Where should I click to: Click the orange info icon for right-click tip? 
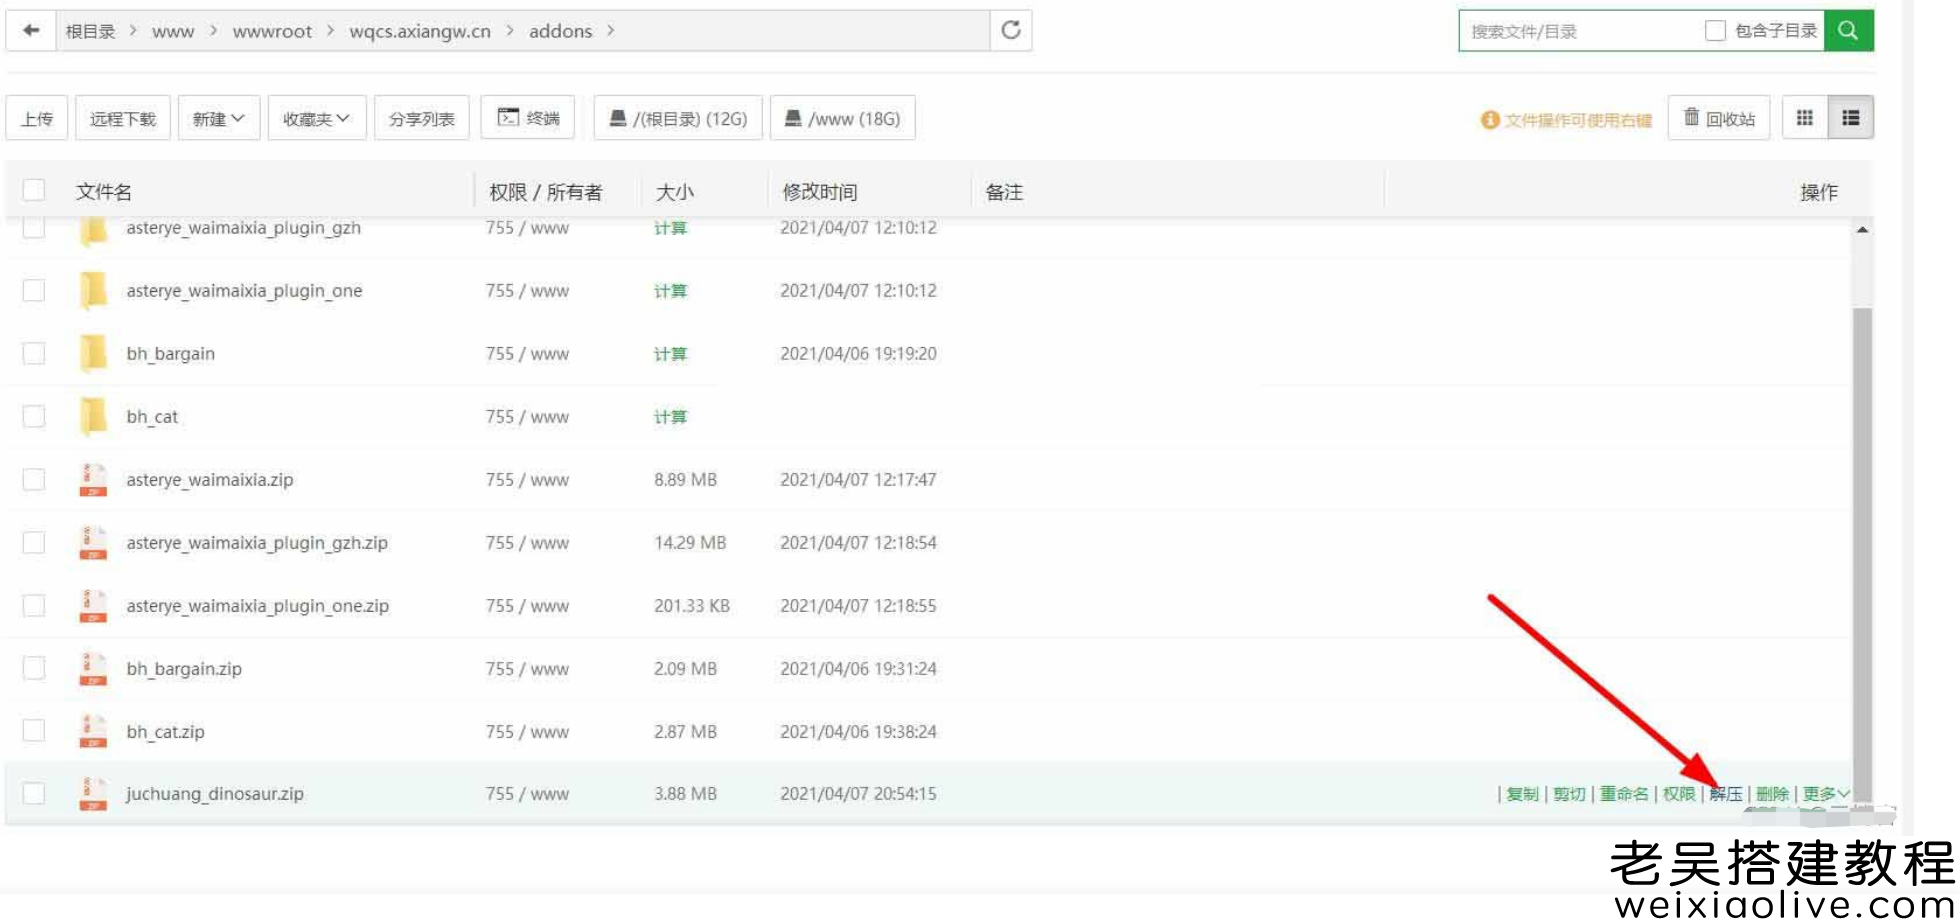coord(1490,120)
